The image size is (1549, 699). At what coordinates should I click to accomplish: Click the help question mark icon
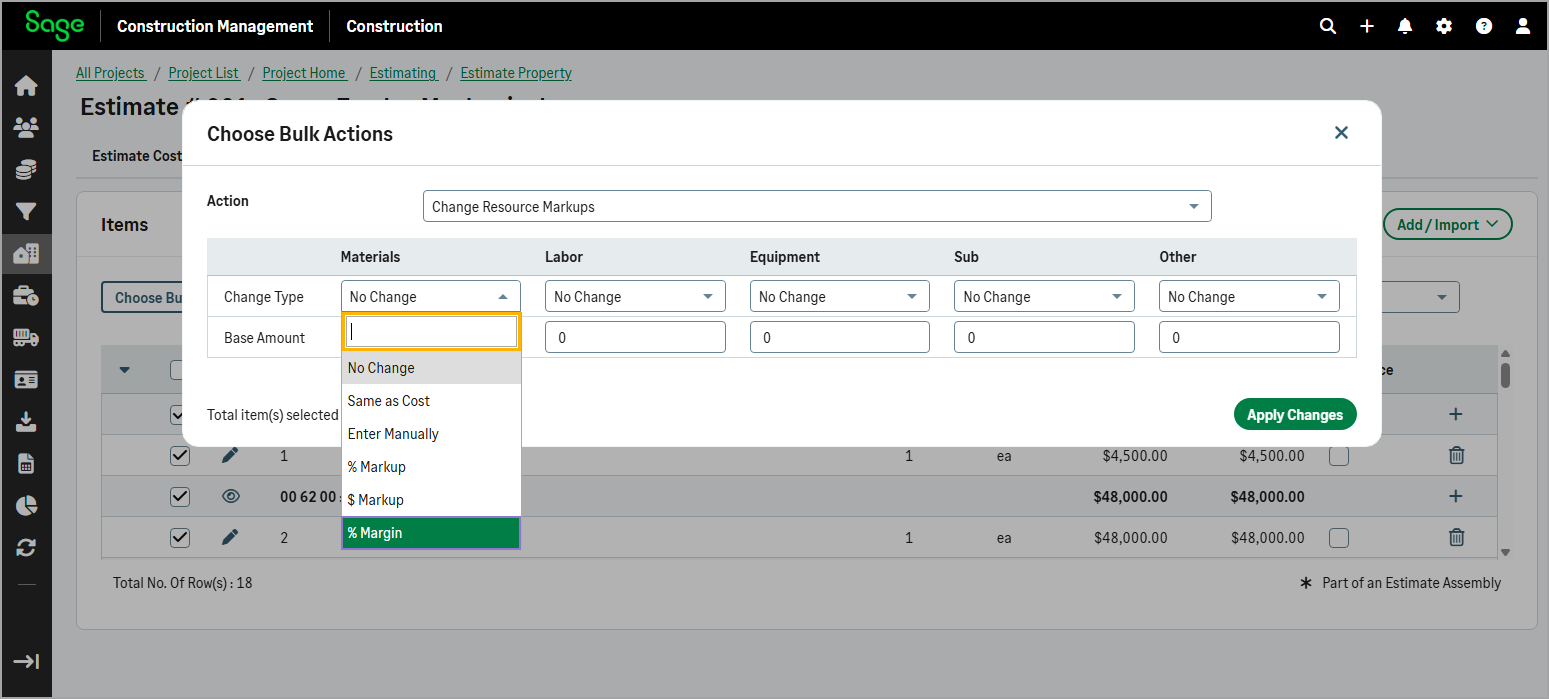(x=1484, y=26)
